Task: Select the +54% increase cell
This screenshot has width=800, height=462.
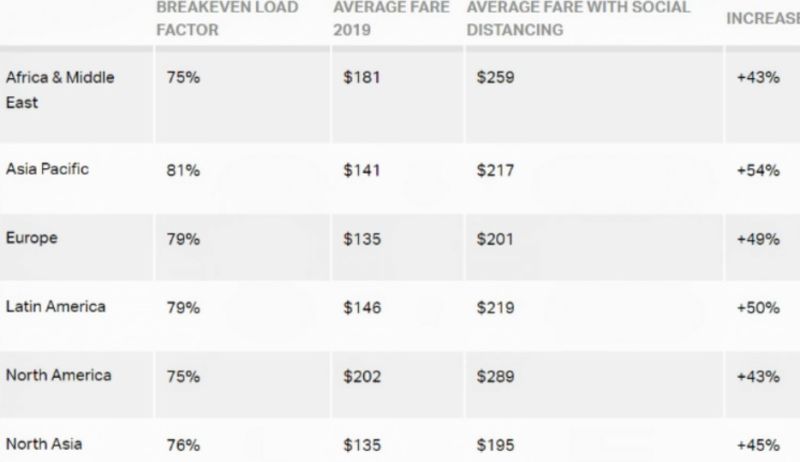Action: [x=758, y=170]
